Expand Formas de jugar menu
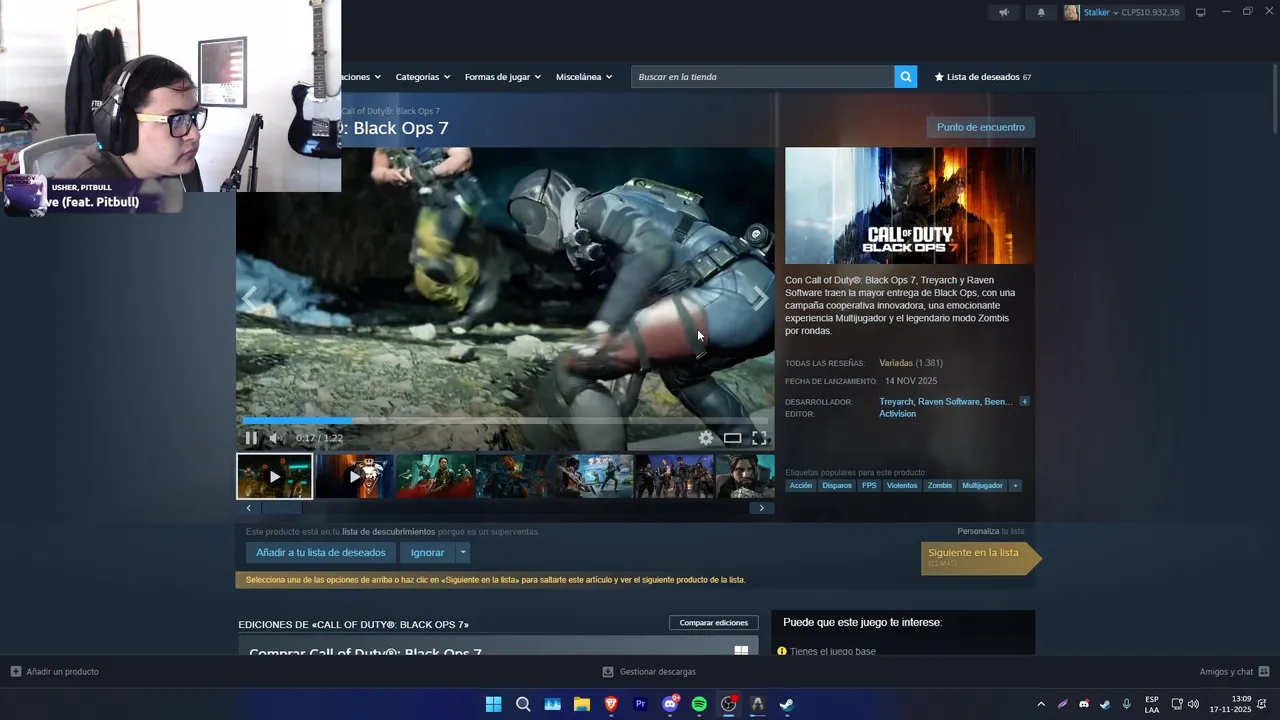Image resolution: width=1280 pixels, height=720 pixels. click(x=502, y=77)
